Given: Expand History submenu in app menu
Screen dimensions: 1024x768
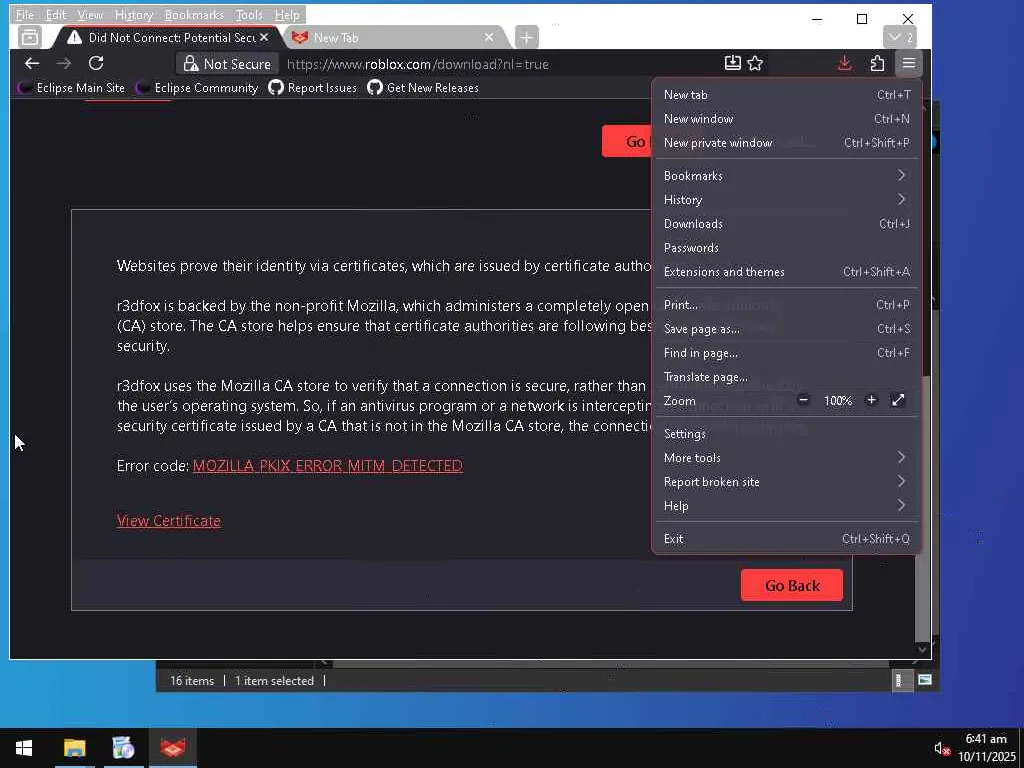Looking at the screenshot, I should click(x=786, y=200).
